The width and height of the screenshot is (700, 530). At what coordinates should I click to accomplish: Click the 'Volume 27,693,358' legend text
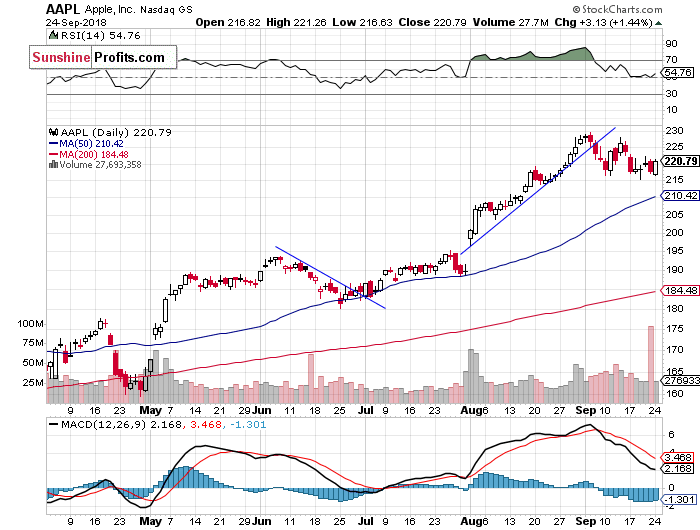tap(100, 165)
